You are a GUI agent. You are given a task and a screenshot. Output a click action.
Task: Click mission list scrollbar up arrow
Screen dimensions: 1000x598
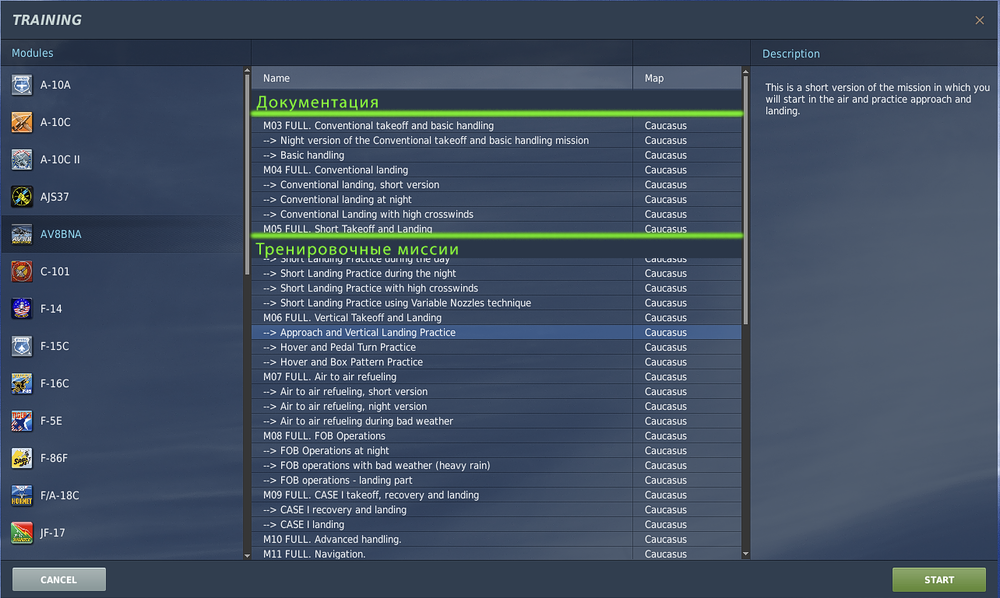point(746,72)
